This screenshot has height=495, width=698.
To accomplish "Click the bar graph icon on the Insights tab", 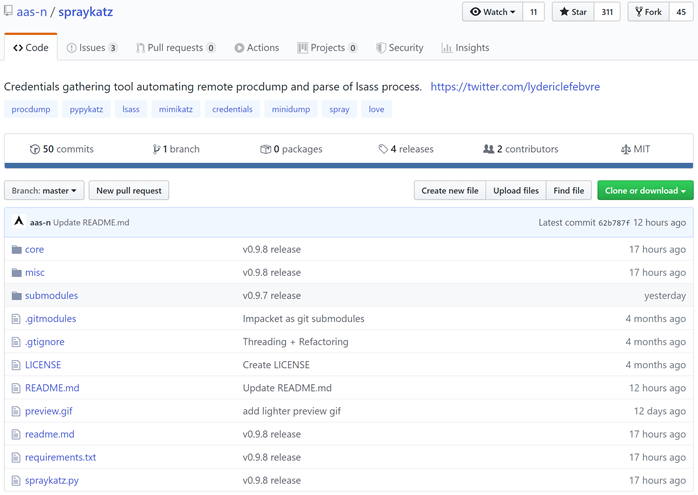I will point(446,48).
